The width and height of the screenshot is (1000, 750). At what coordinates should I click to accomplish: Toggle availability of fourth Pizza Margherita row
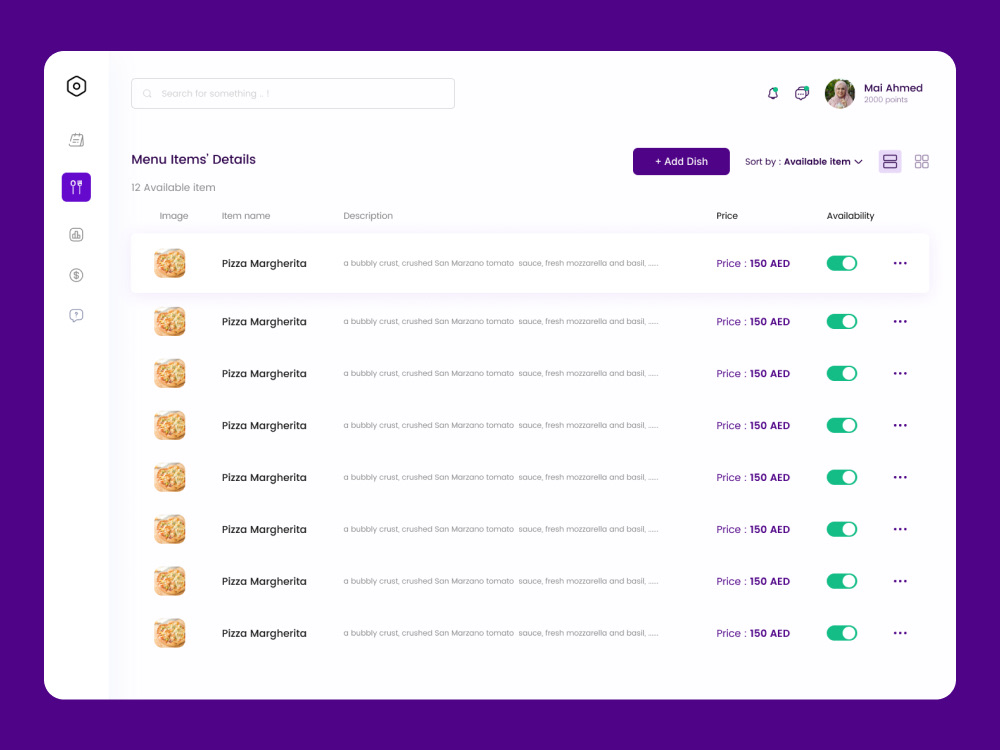tap(841, 425)
